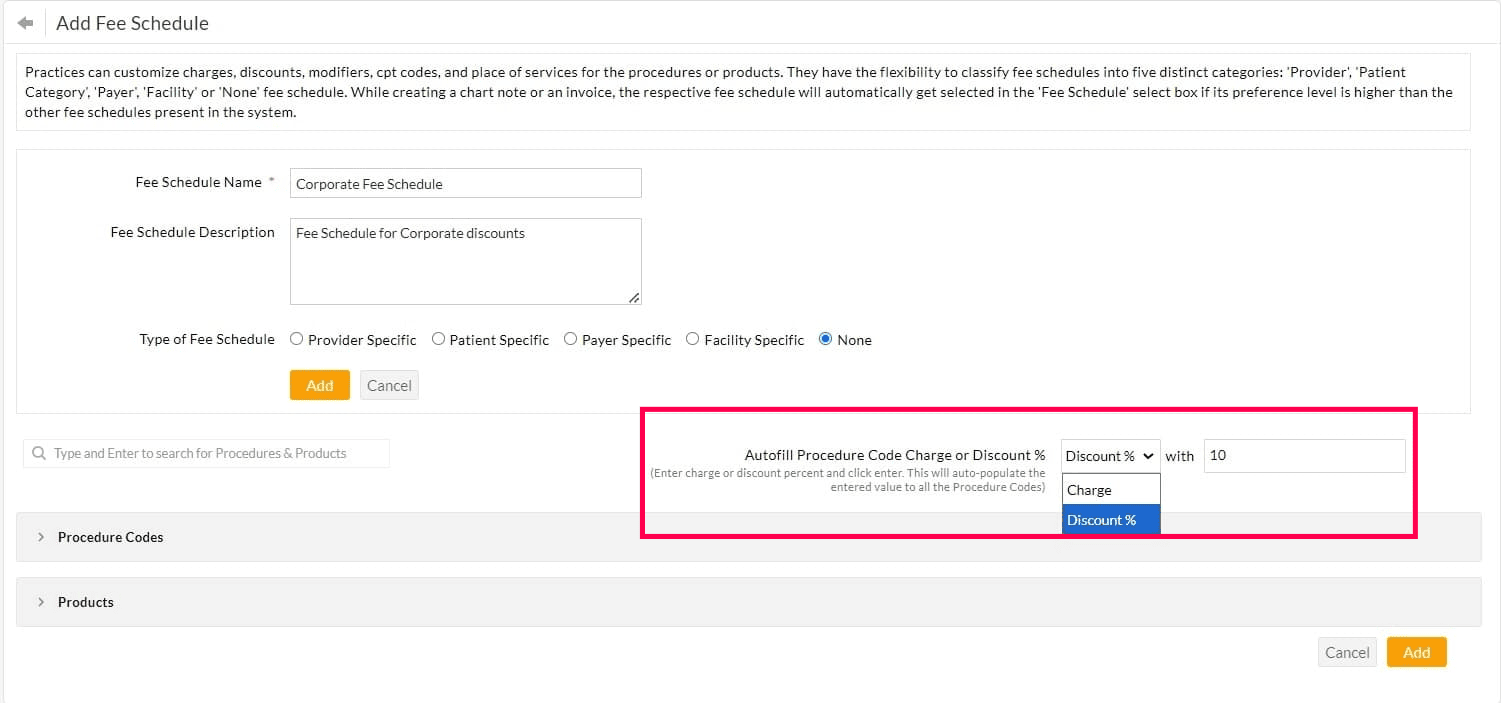Select the None fee schedule type
Image resolution: width=1501 pixels, height=703 pixels.
[824, 338]
